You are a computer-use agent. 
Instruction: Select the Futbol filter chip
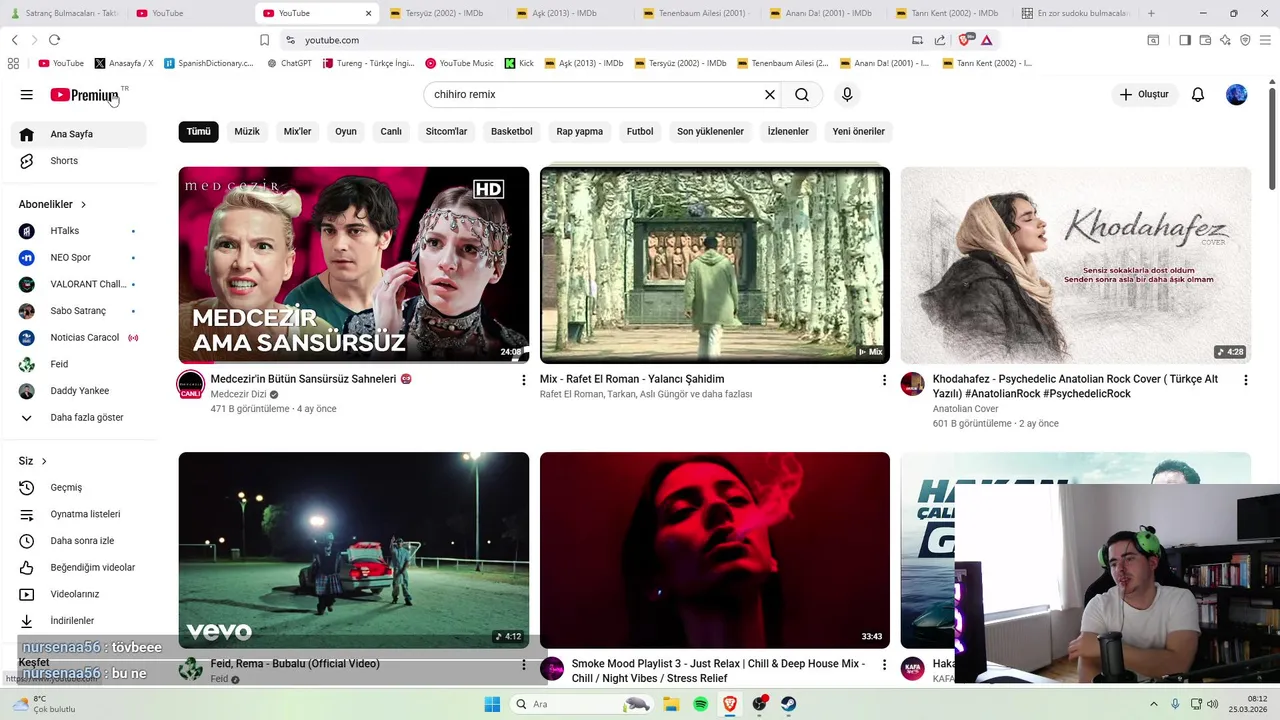tap(640, 131)
